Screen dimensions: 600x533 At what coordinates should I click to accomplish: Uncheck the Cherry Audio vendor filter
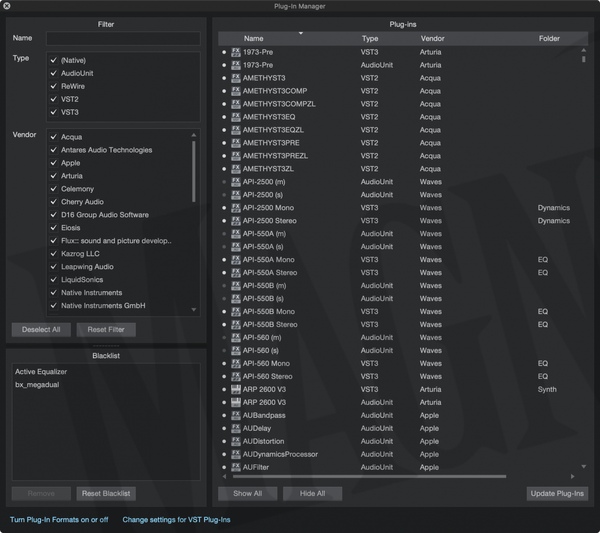click(53, 202)
